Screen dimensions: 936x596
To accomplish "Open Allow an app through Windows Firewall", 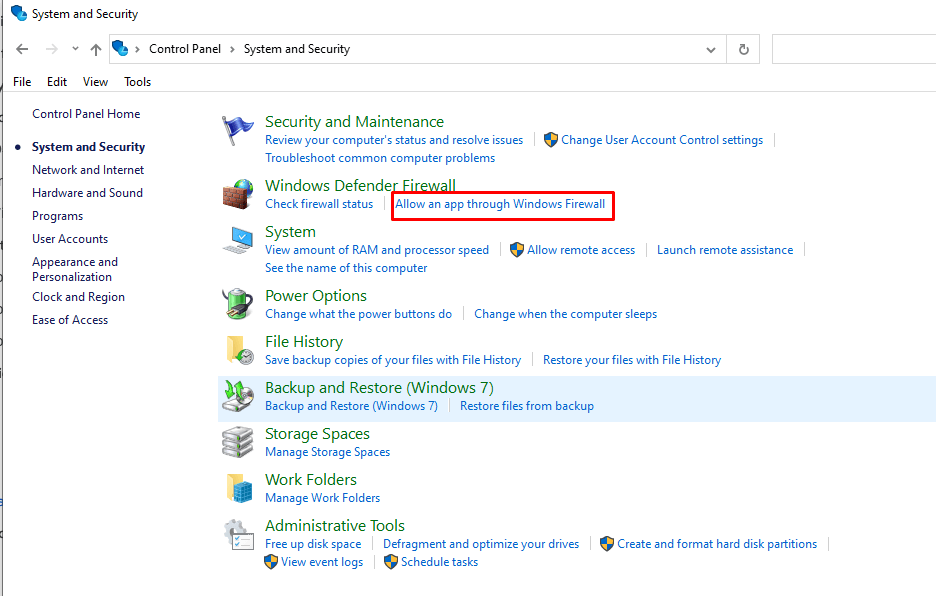I will pos(500,204).
